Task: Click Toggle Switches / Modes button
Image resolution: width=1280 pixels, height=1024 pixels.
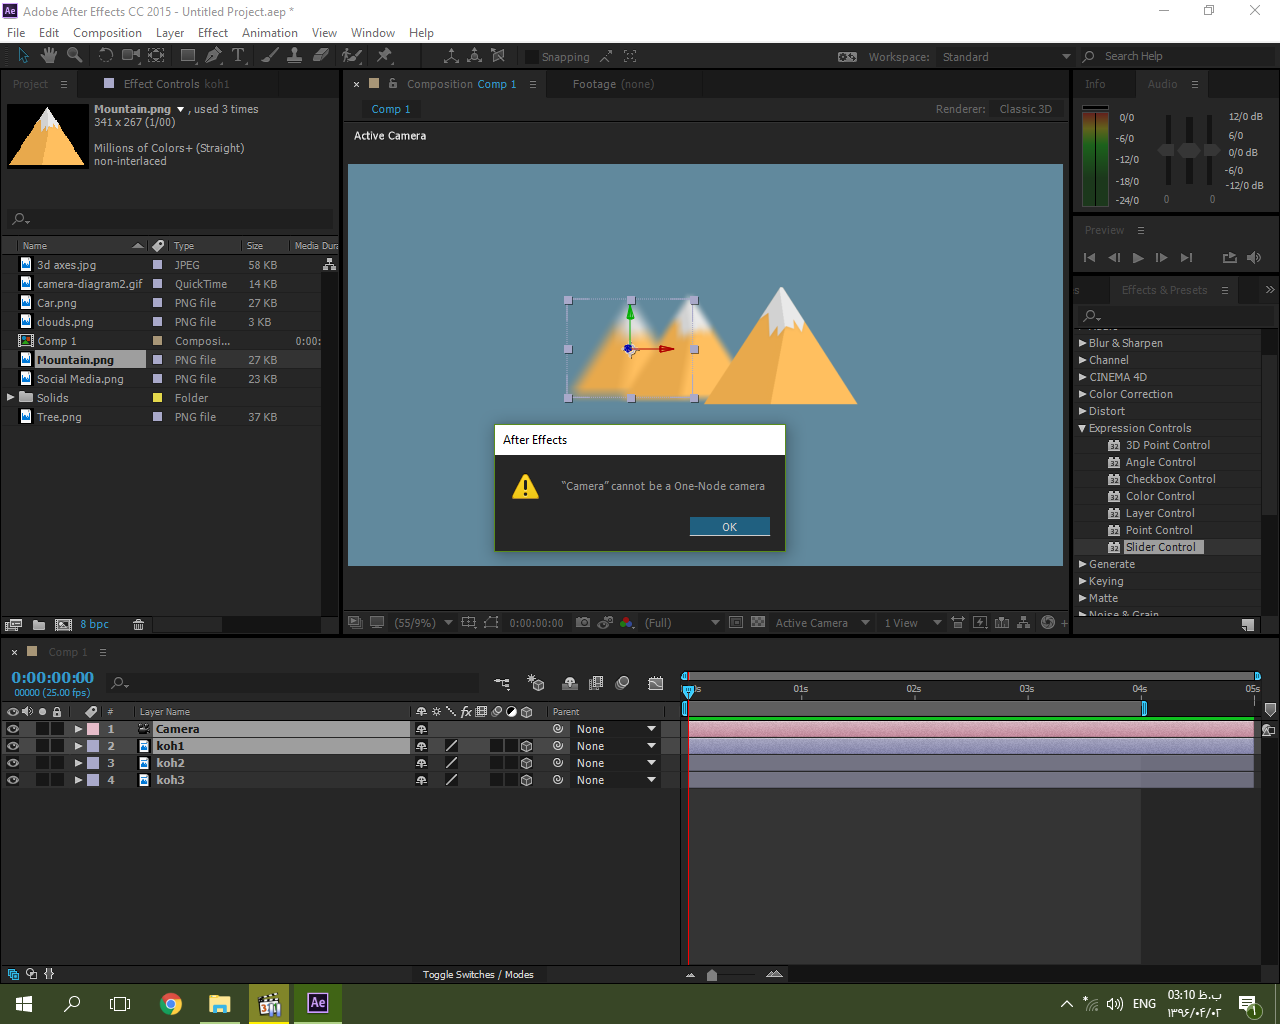Action: [x=478, y=974]
